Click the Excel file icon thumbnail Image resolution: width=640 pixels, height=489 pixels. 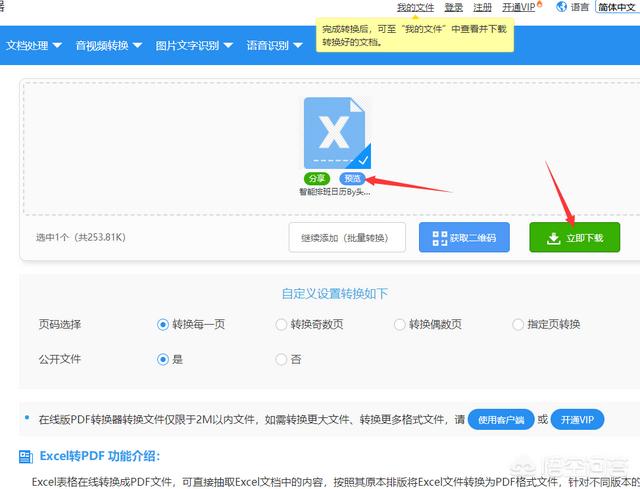pos(337,133)
